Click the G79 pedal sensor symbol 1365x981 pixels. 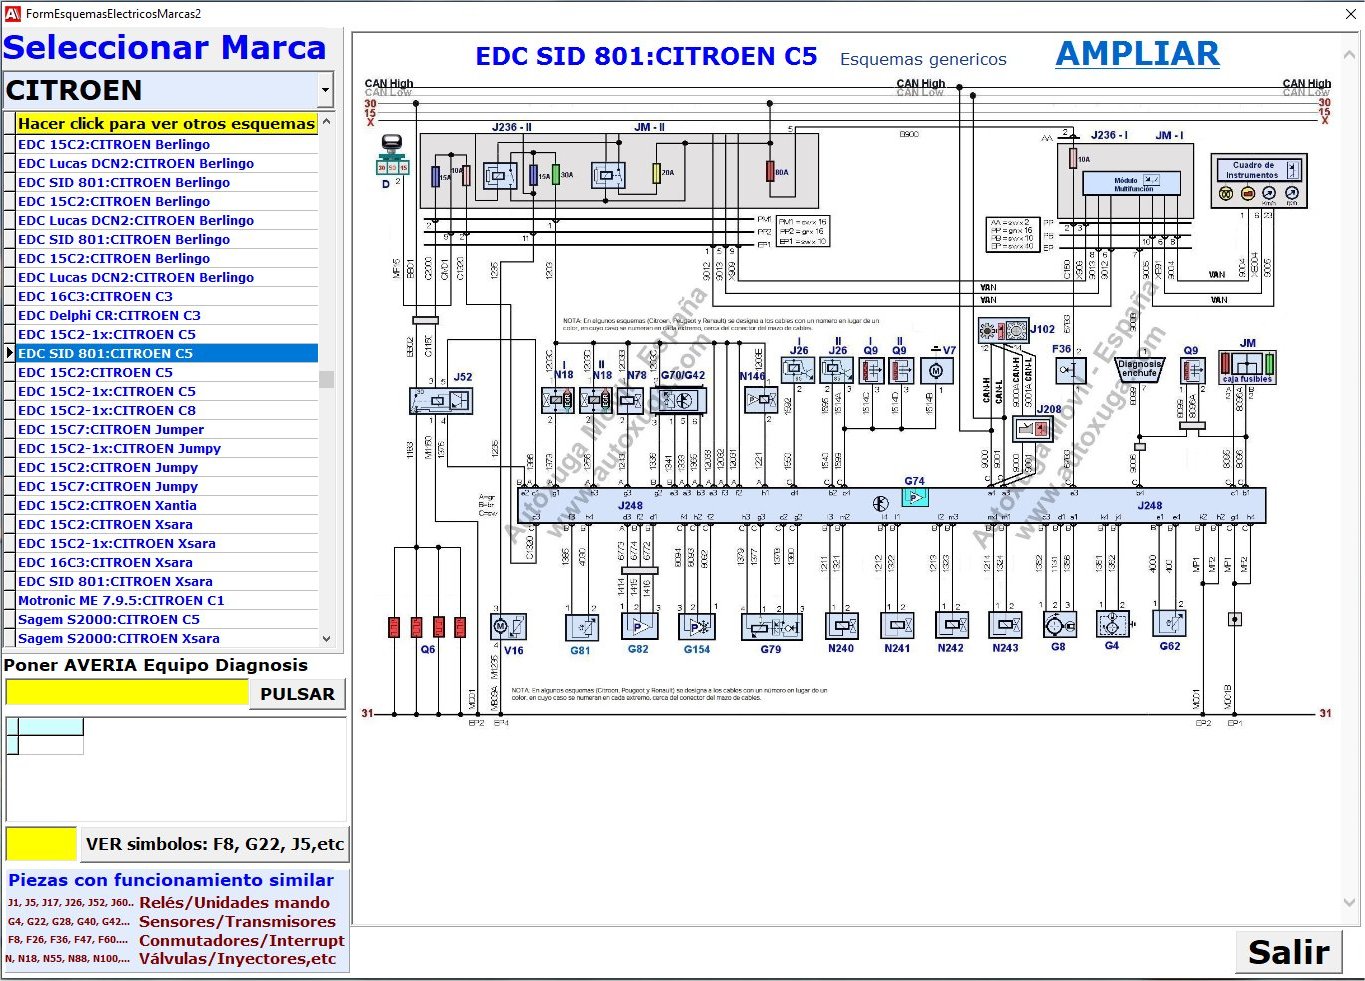[772, 627]
